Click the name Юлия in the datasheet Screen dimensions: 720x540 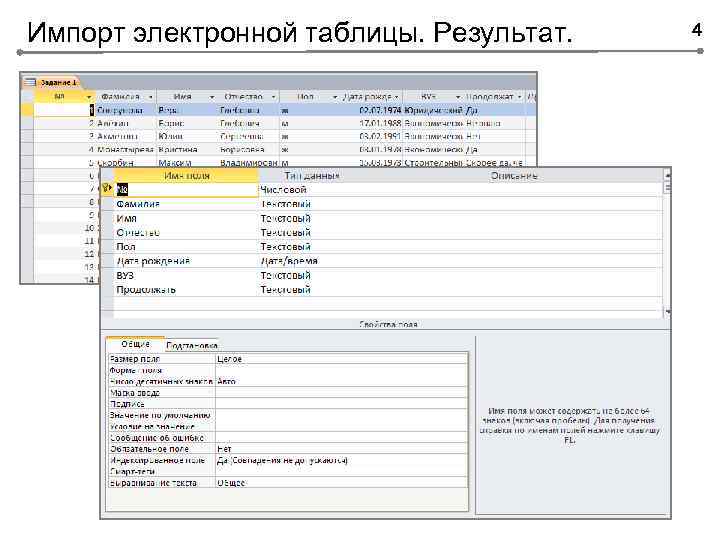point(170,136)
